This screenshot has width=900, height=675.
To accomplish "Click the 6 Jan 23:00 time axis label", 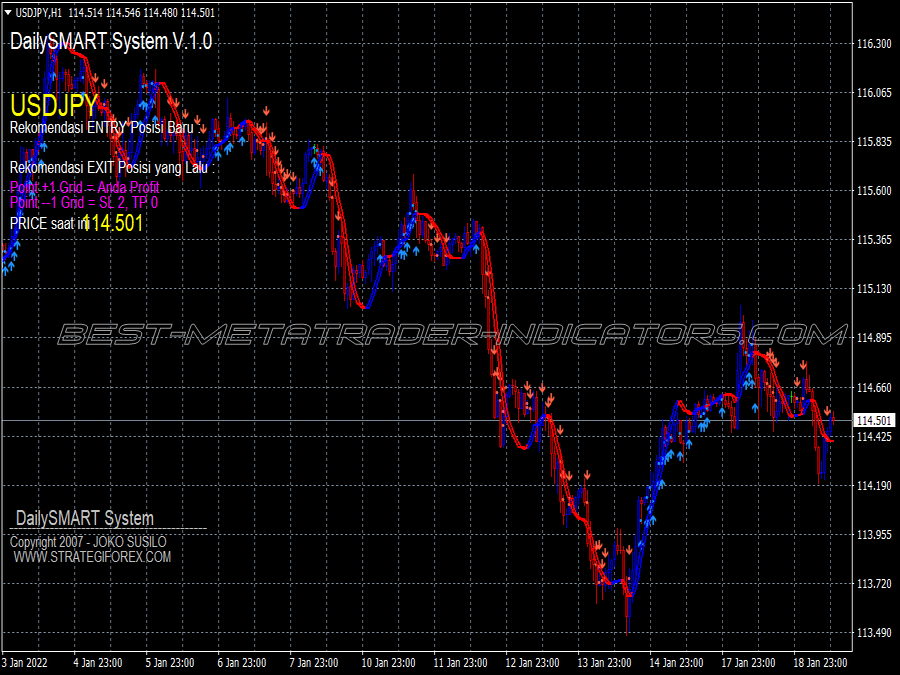I will pyautogui.click(x=242, y=663).
